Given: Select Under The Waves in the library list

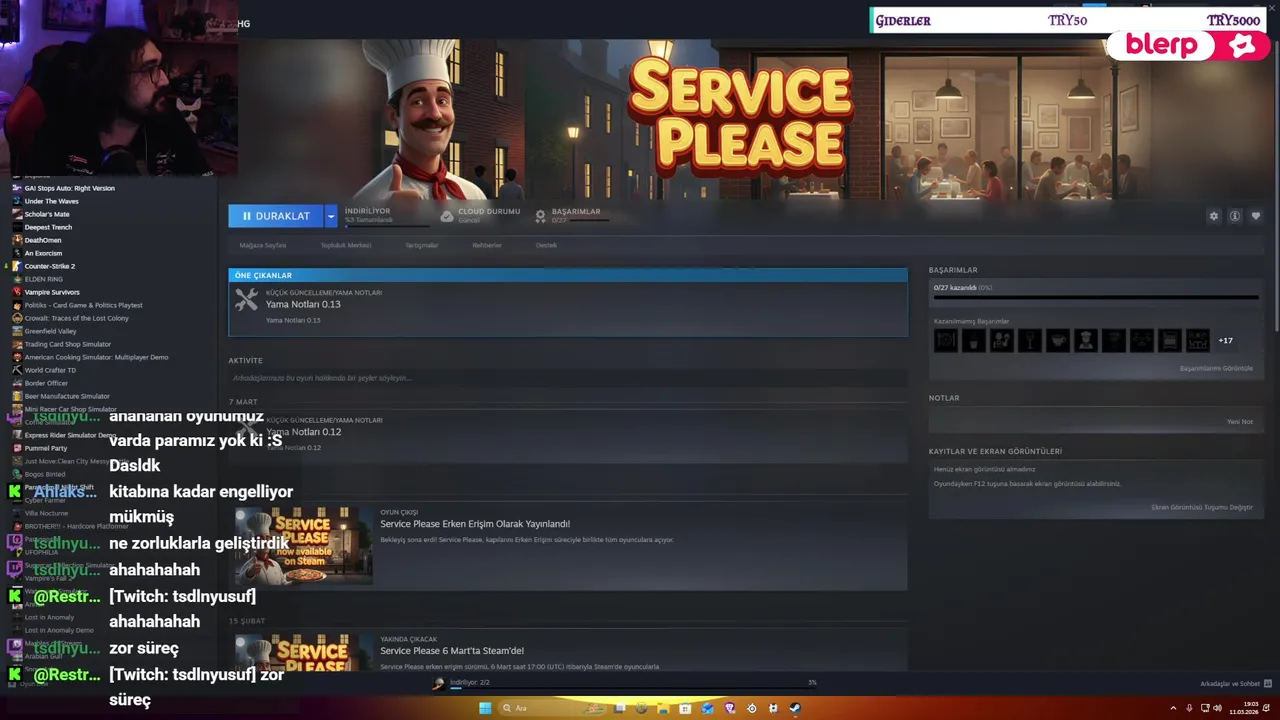Looking at the screenshot, I should [x=51, y=201].
